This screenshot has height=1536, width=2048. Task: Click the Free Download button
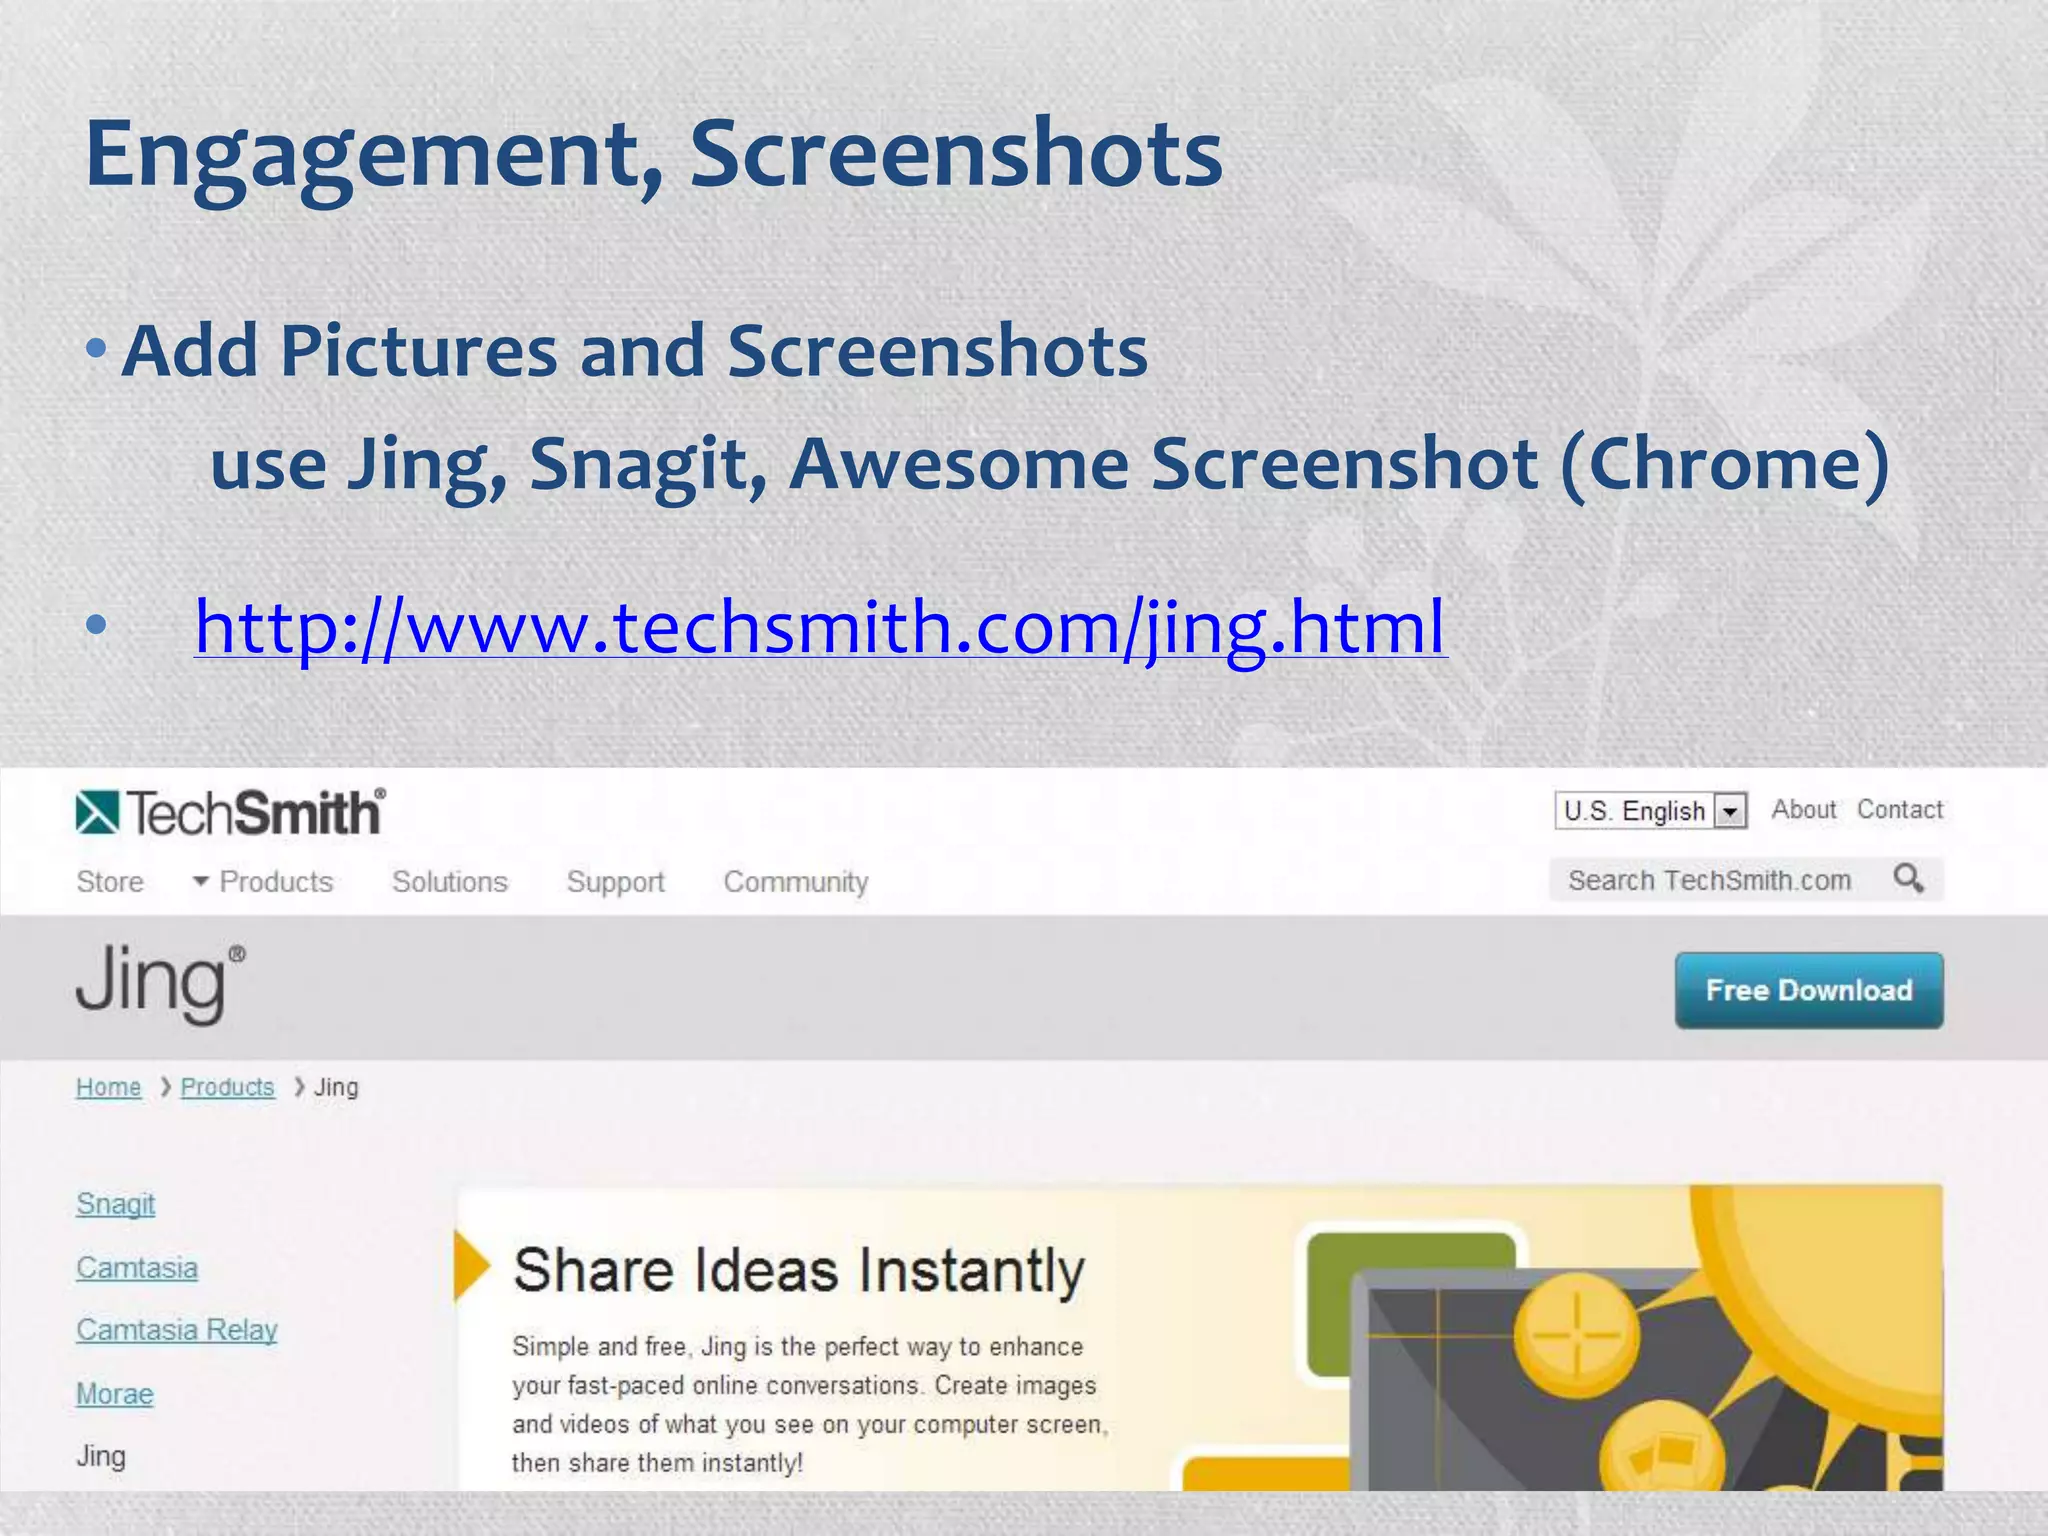point(1809,990)
